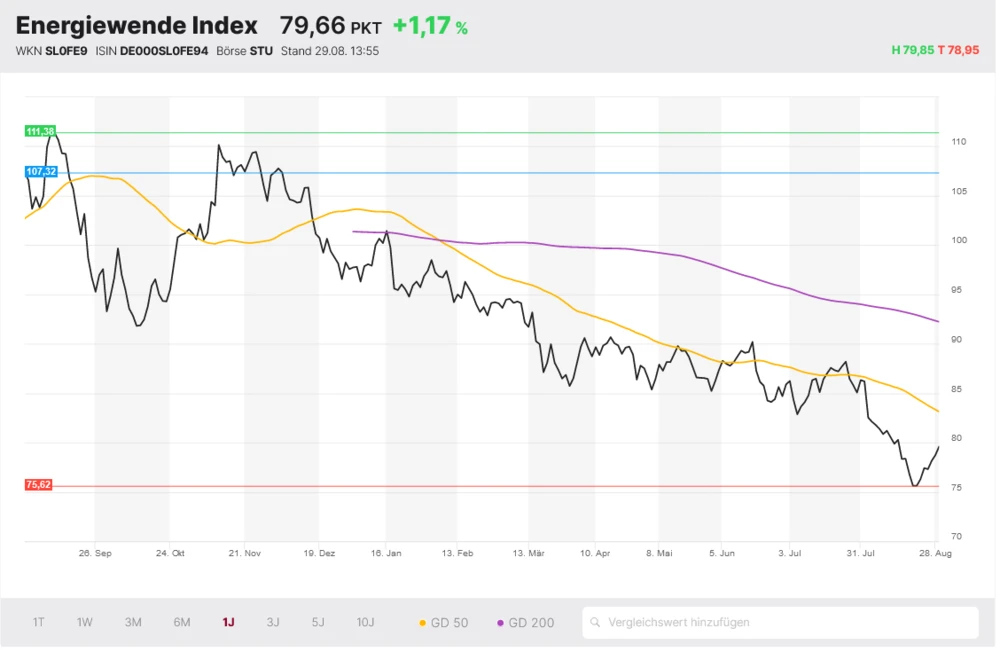The width and height of the screenshot is (1000, 652).
Task: Display the 10J chart period
Action: click(365, 622)
